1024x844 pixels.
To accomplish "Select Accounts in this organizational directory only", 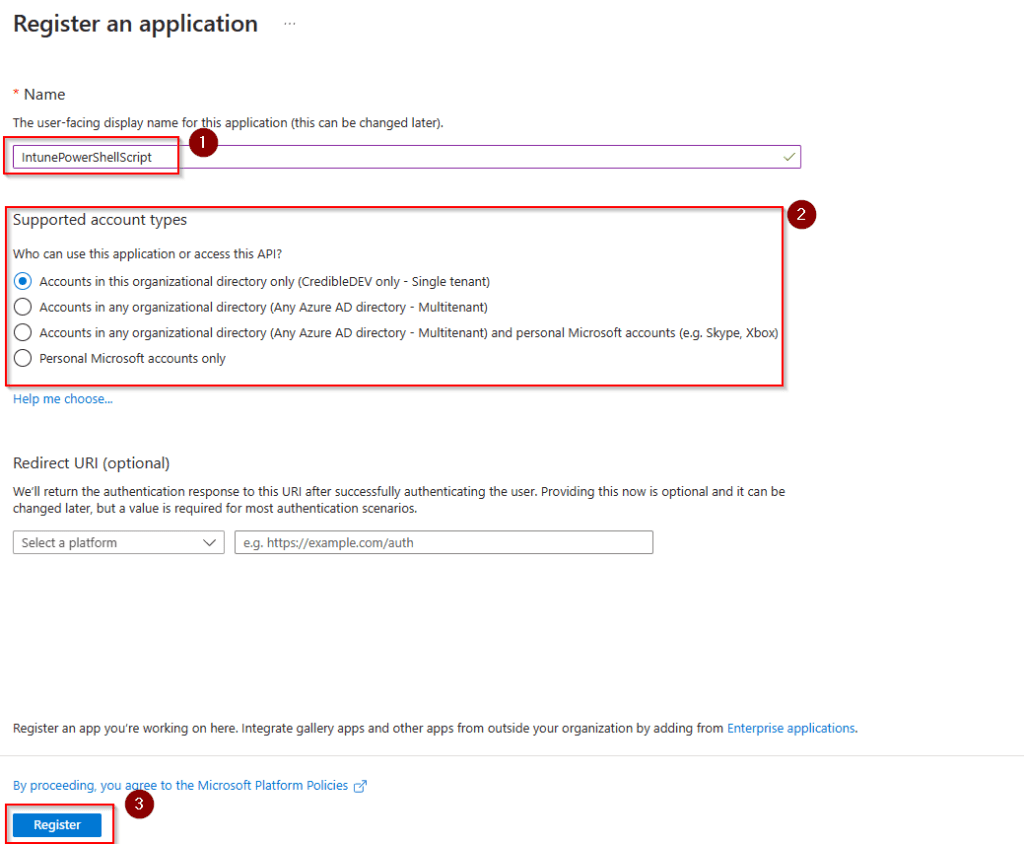I will click(23, 282).
